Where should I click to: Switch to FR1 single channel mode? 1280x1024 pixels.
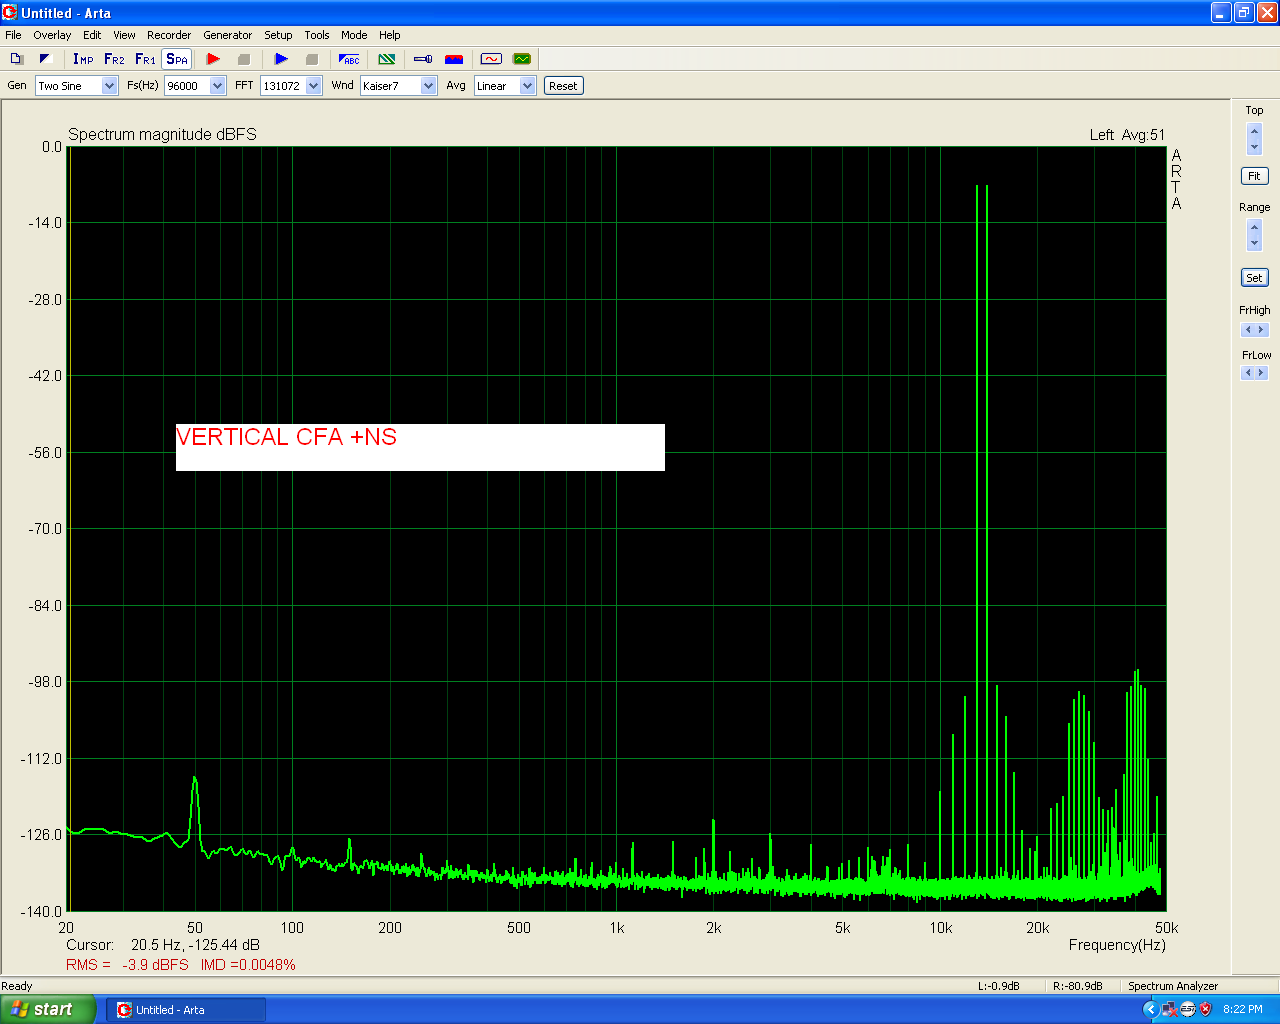click(146, 59)
